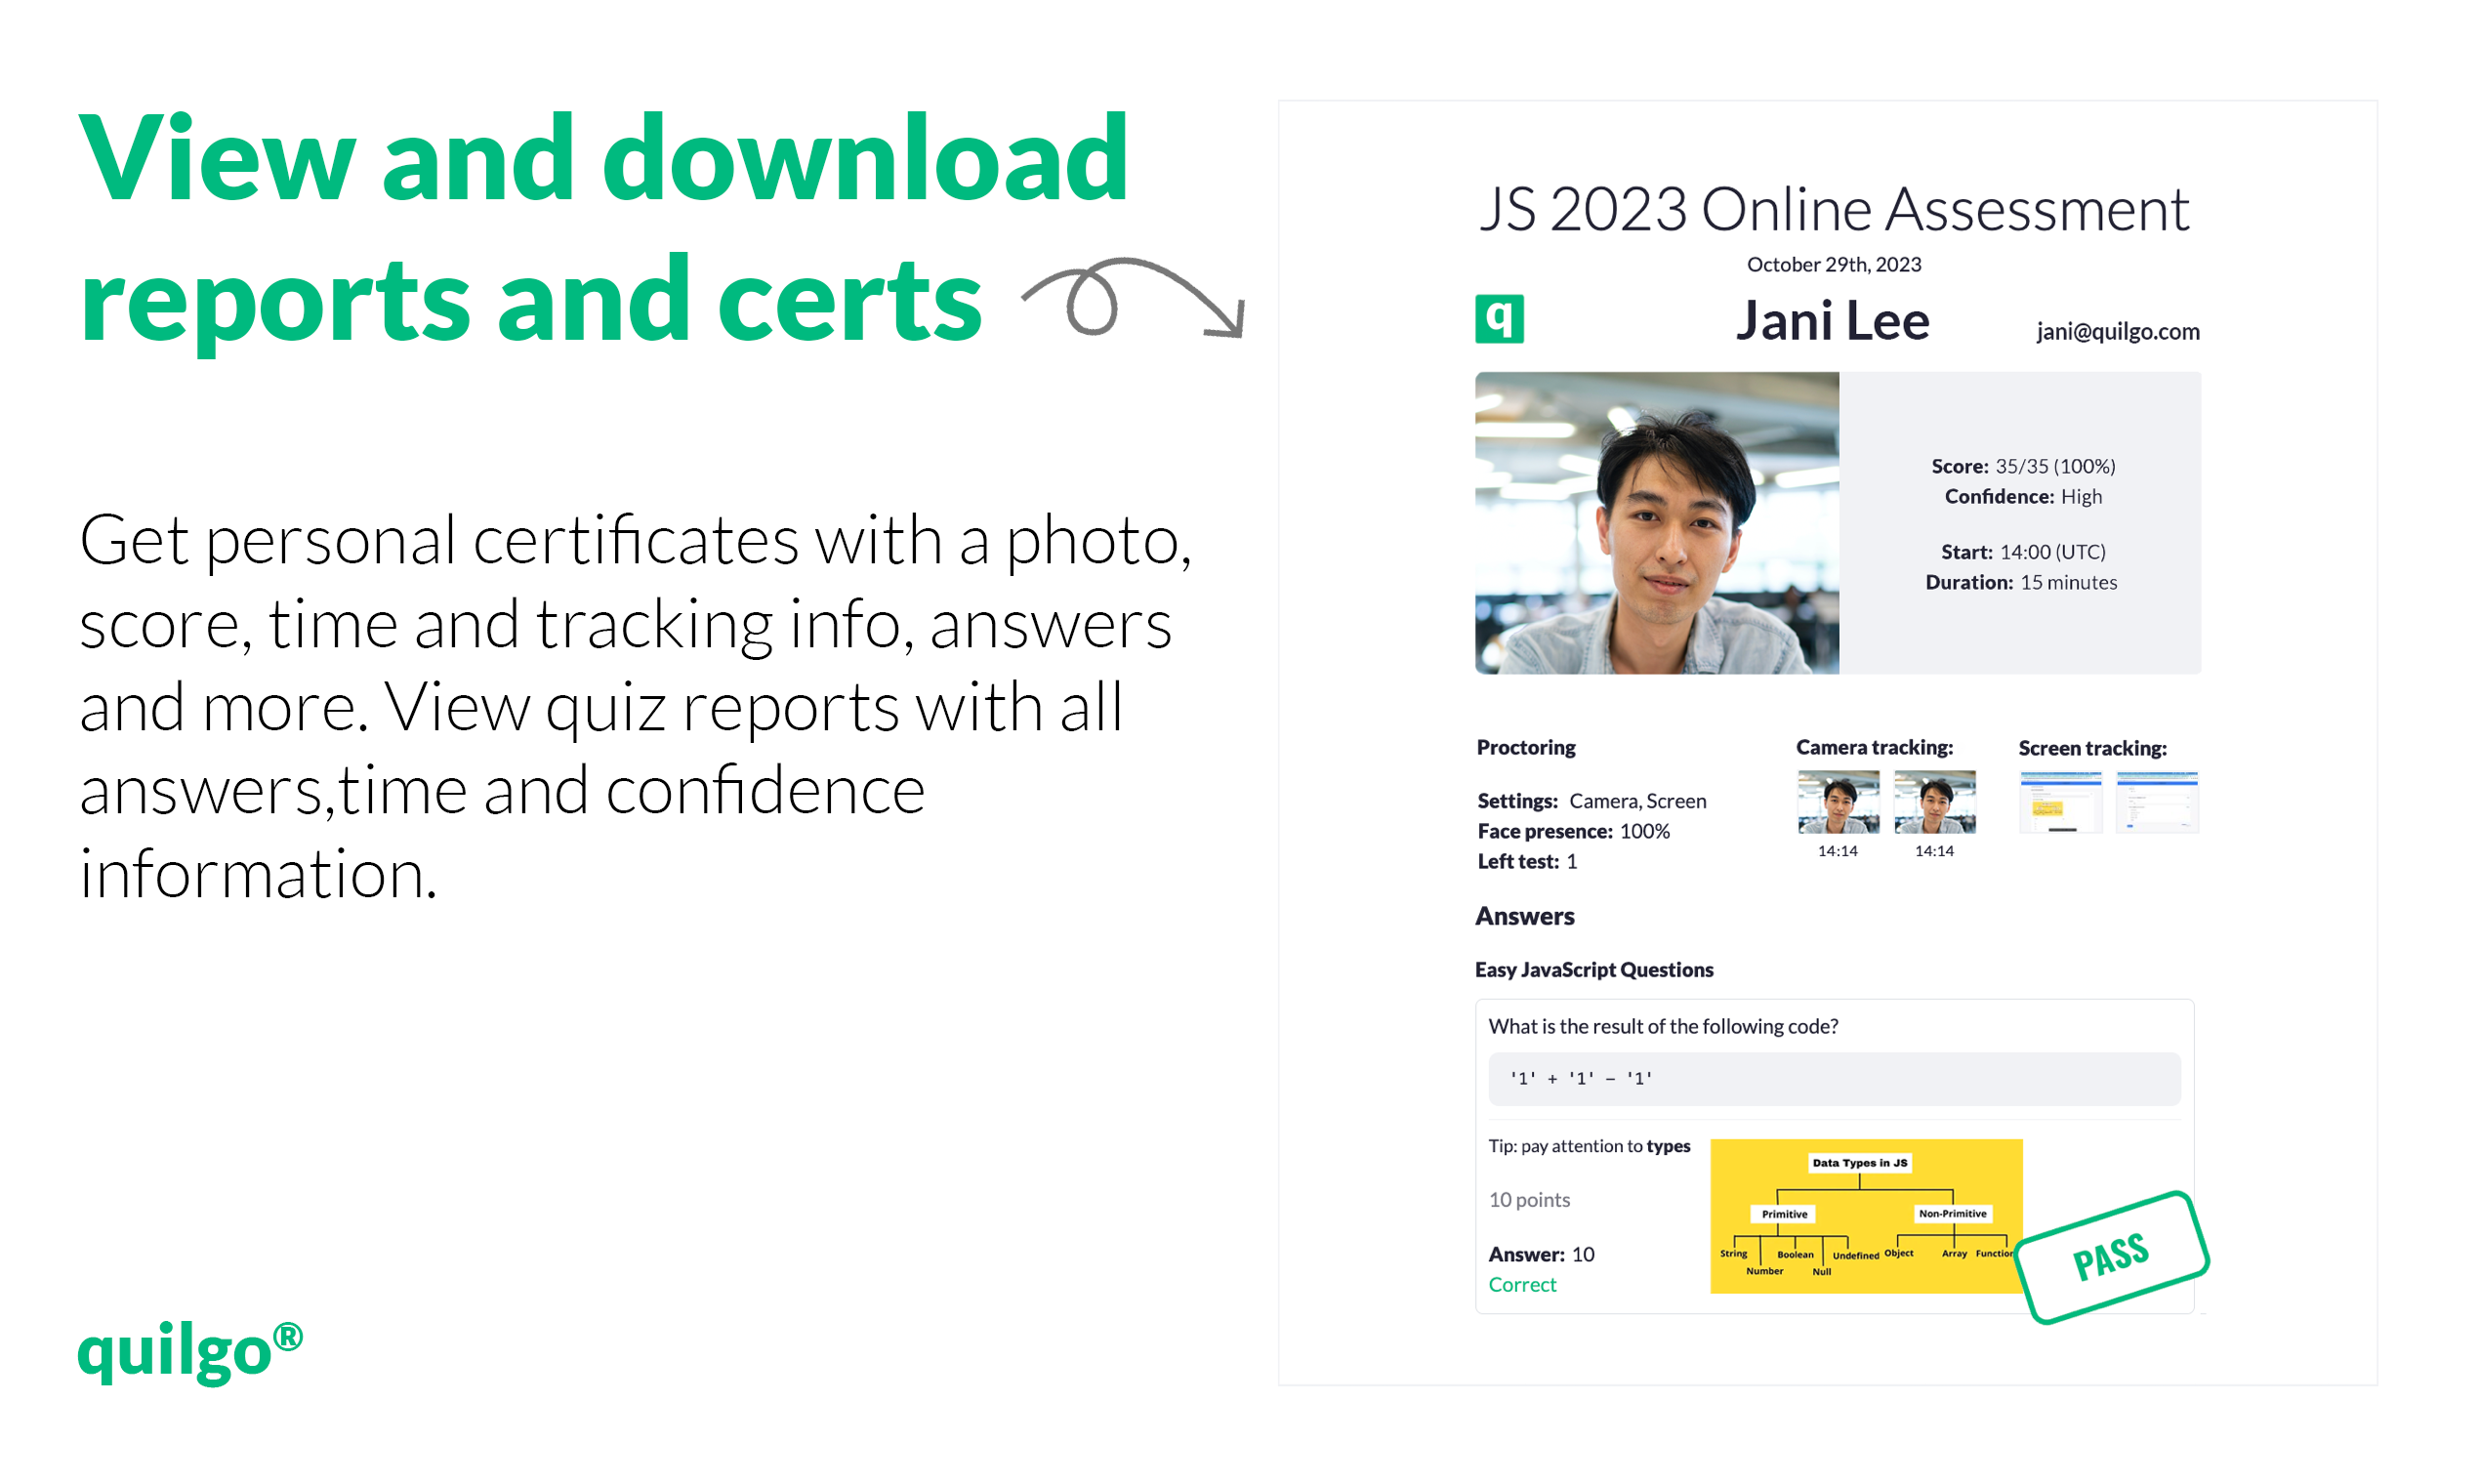Click the 'Start: 14:00 (UTC)' line
Viewport: 2480px width, 1484px height.
click(x=2022, y=552)
